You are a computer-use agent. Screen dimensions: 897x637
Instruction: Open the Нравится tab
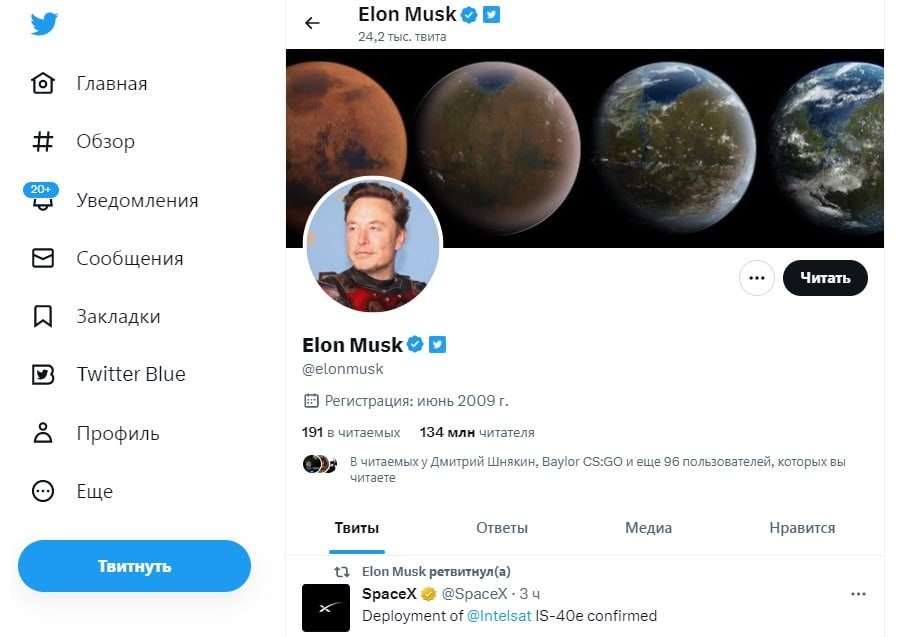point(802,528)
